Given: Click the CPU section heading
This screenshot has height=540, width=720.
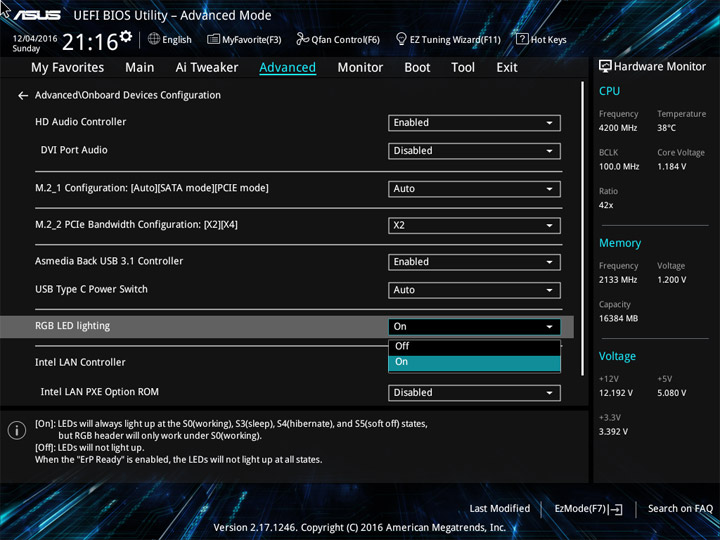Looking at the screenshot, I should coord(609,91).
